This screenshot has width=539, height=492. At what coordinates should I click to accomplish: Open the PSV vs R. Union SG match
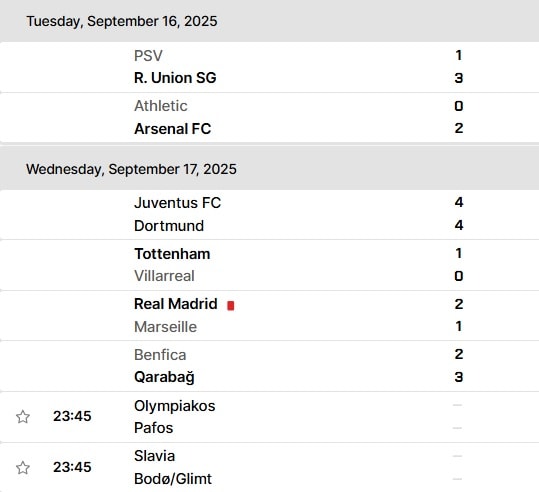tap(270, 67)
